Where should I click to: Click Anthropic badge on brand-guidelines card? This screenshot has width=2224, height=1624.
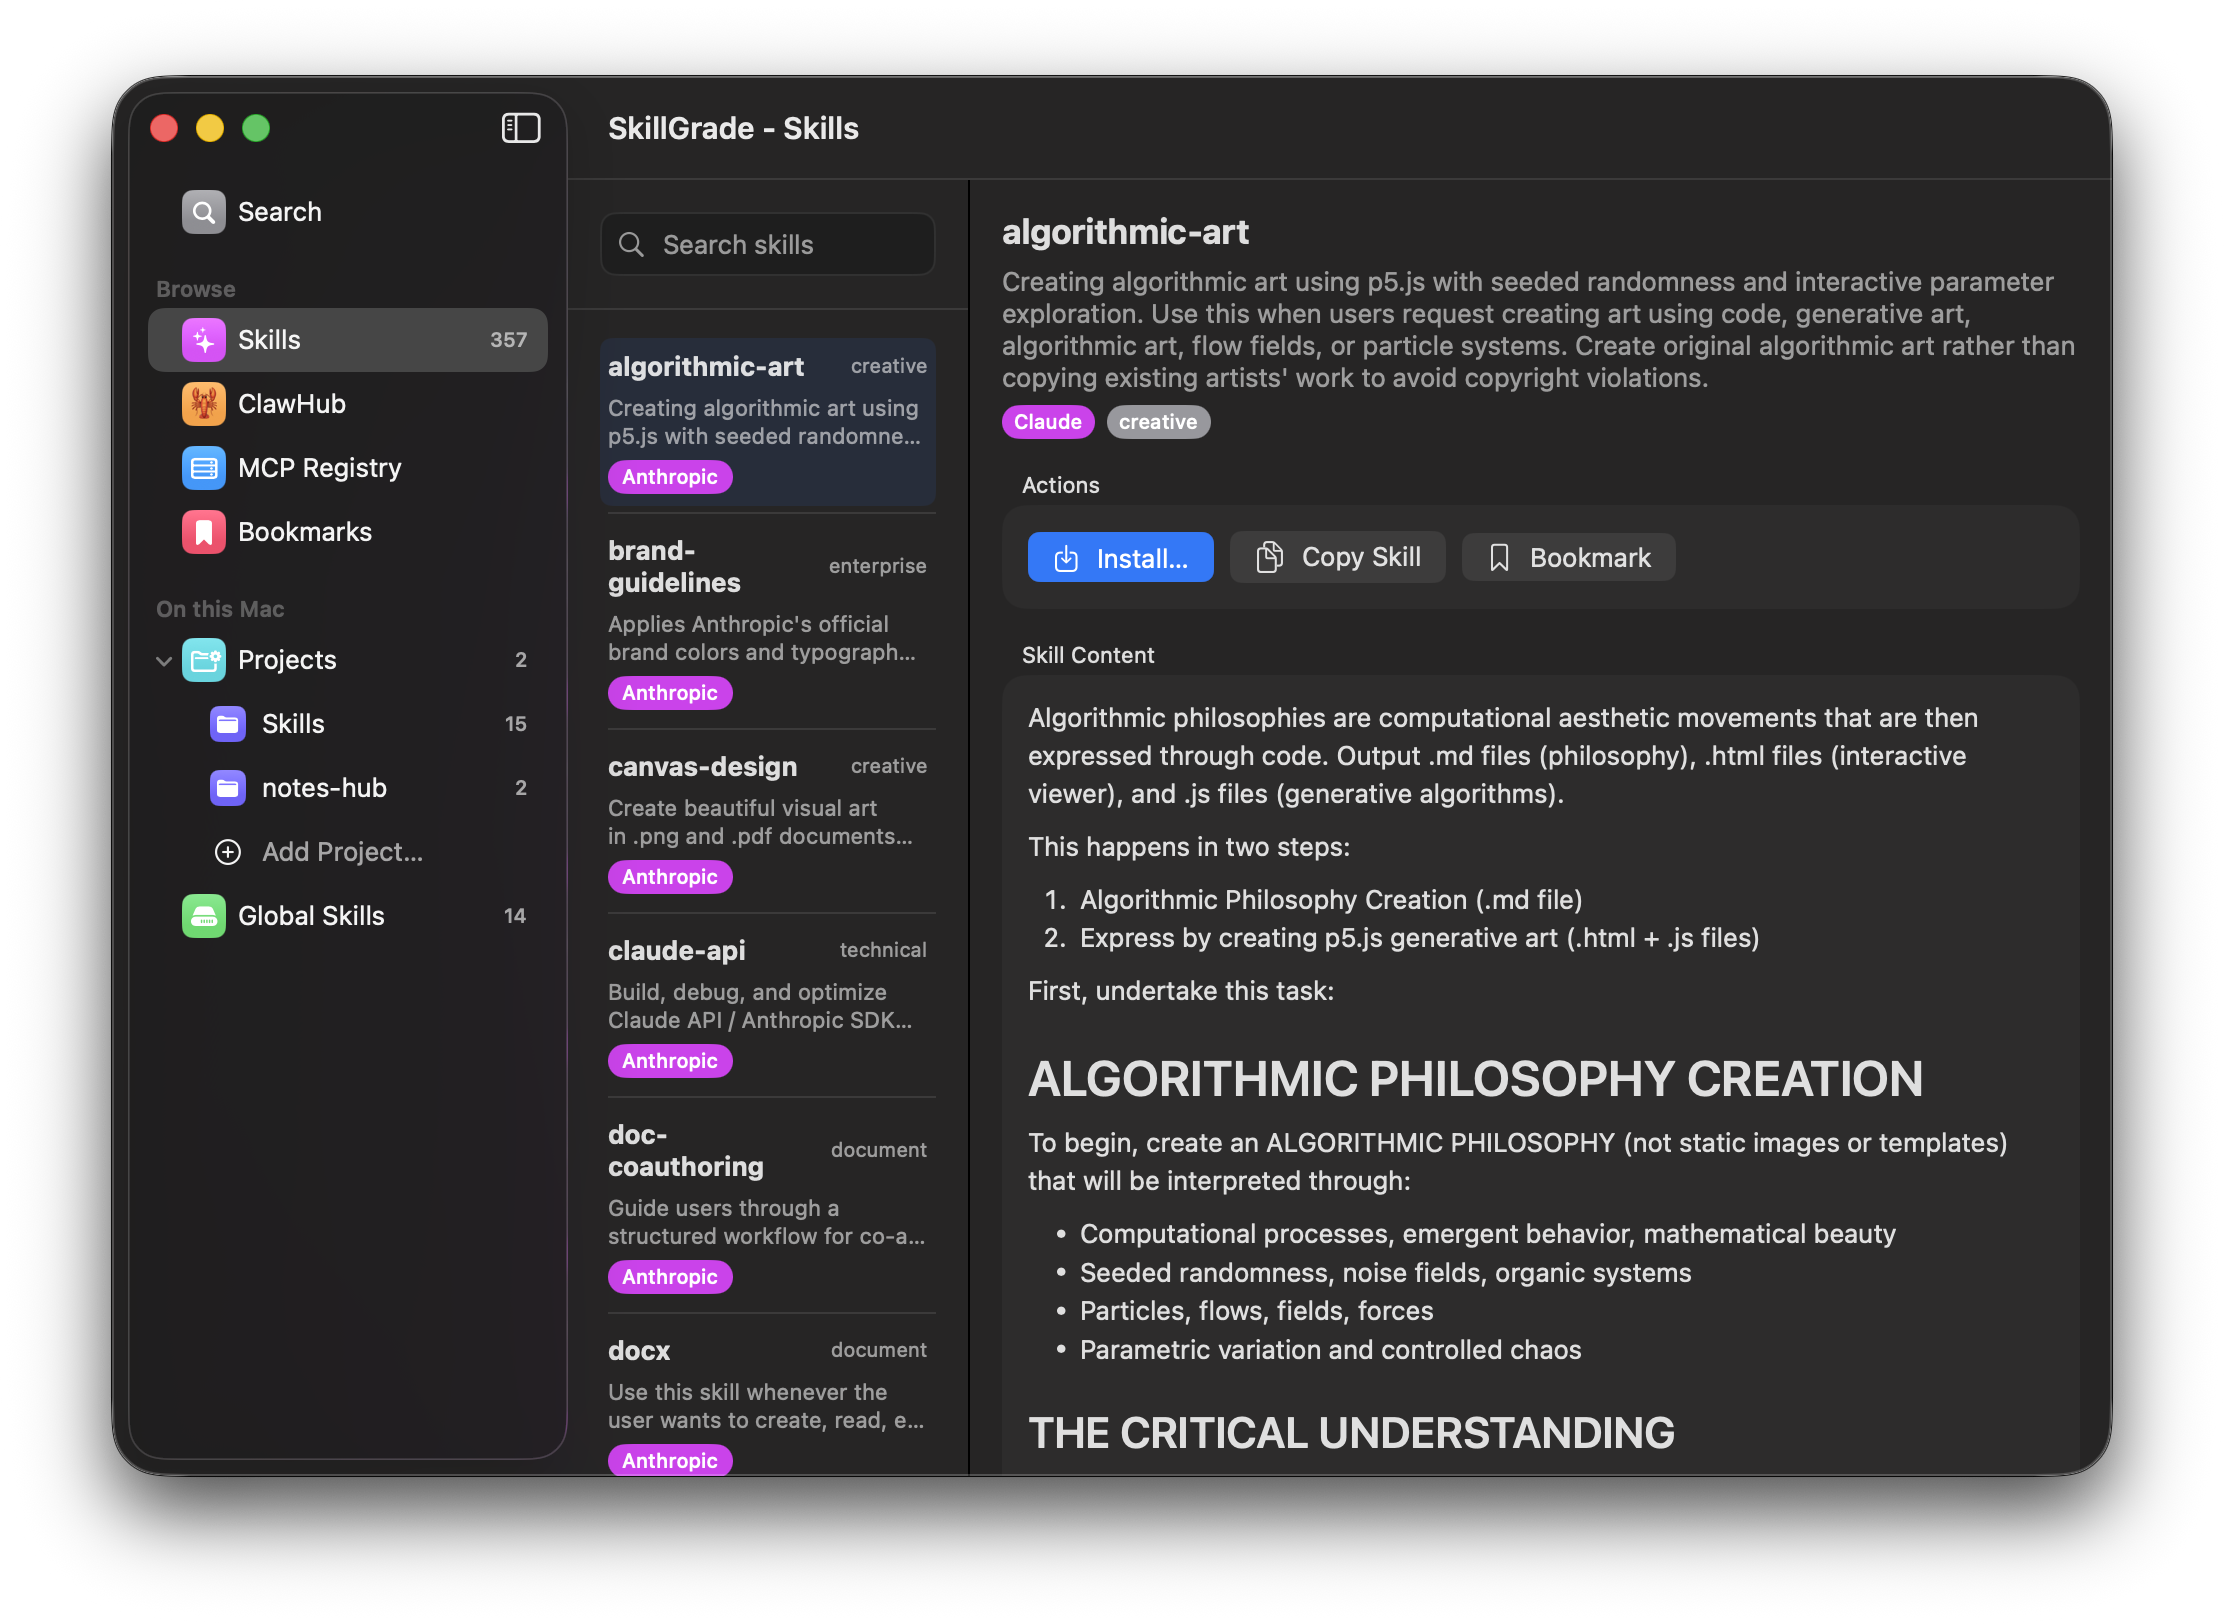tap(670, 693)
